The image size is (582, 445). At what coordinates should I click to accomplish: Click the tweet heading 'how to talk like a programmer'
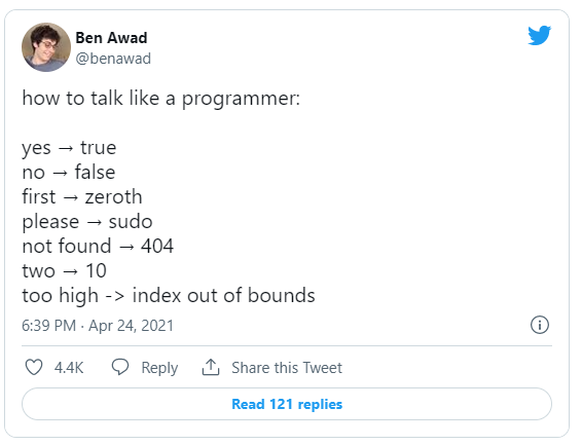pos(161,99)
